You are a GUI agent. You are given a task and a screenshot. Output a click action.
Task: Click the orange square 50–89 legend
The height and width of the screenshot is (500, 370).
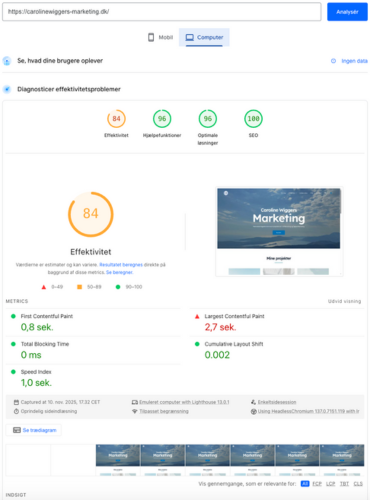(x=79, y=287)
